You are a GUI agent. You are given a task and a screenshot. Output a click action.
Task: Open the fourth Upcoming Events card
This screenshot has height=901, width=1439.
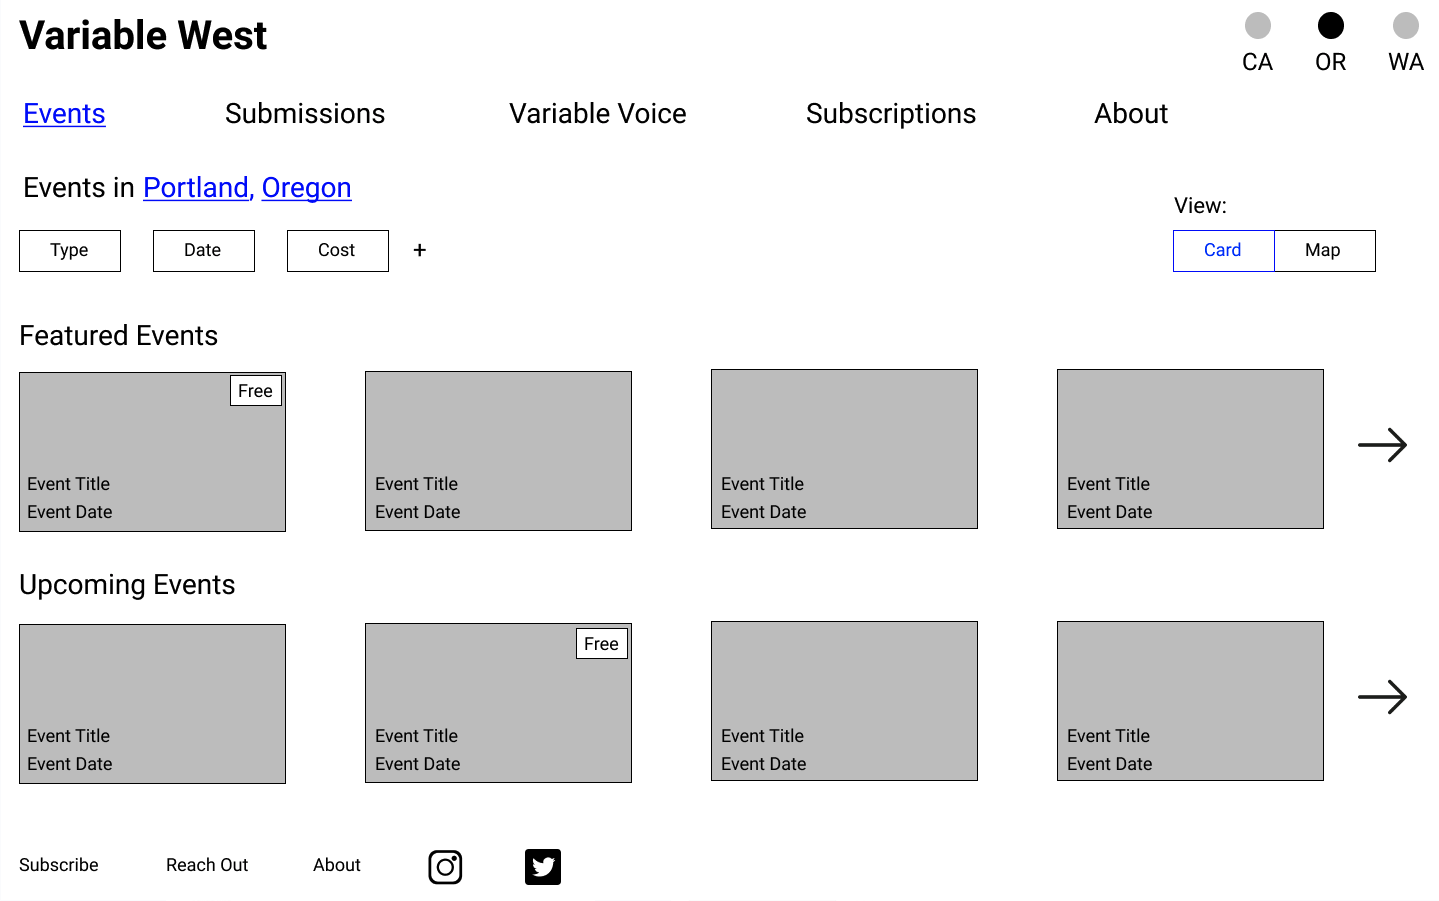[1190, 701]
